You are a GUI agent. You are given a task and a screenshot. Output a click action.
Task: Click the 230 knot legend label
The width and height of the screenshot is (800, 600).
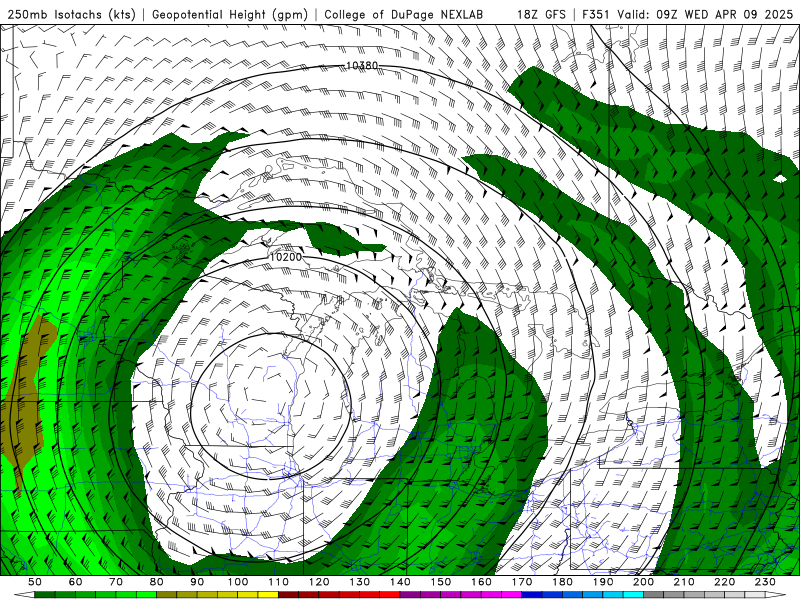click(x=766, y=582)
